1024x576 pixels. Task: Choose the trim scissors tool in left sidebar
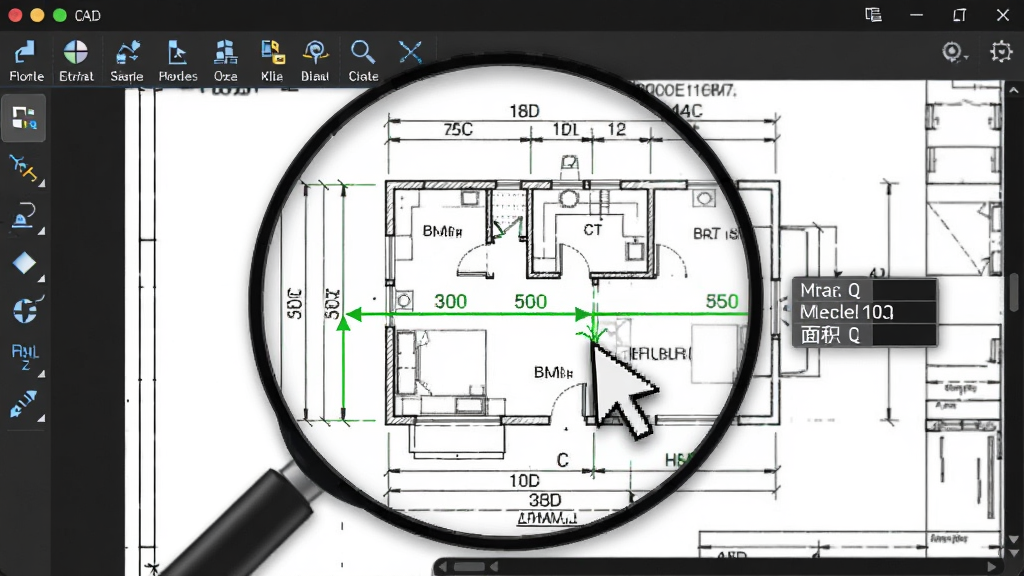[23, 168]
